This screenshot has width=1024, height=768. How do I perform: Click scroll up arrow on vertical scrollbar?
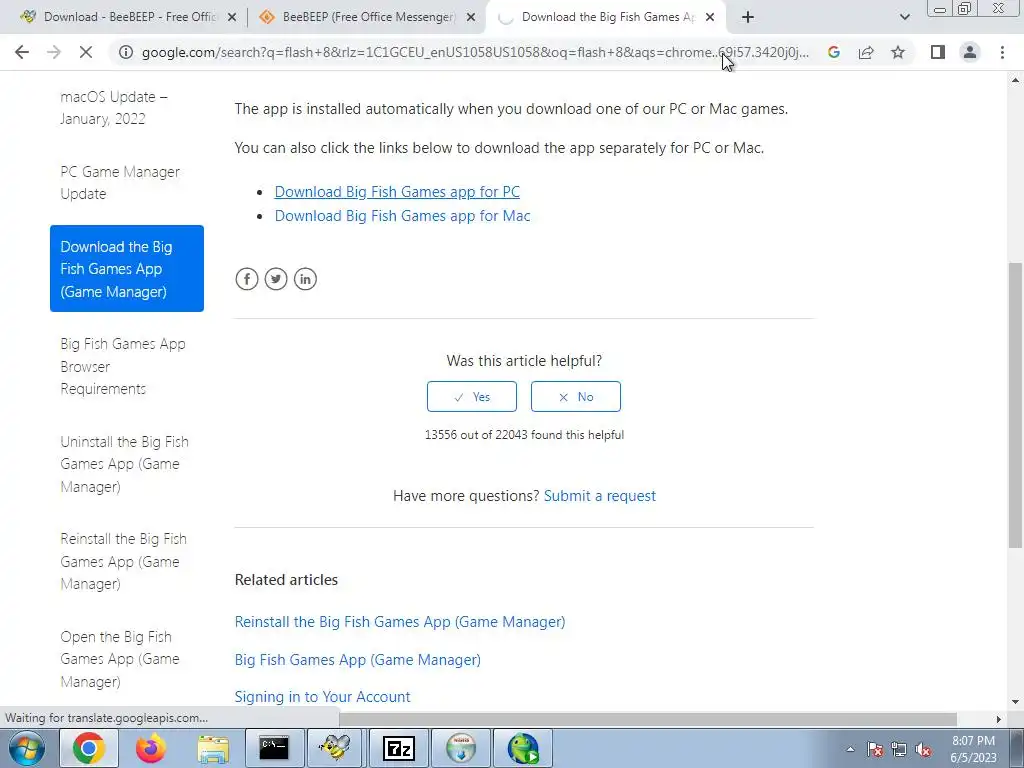click(1015, 80)
